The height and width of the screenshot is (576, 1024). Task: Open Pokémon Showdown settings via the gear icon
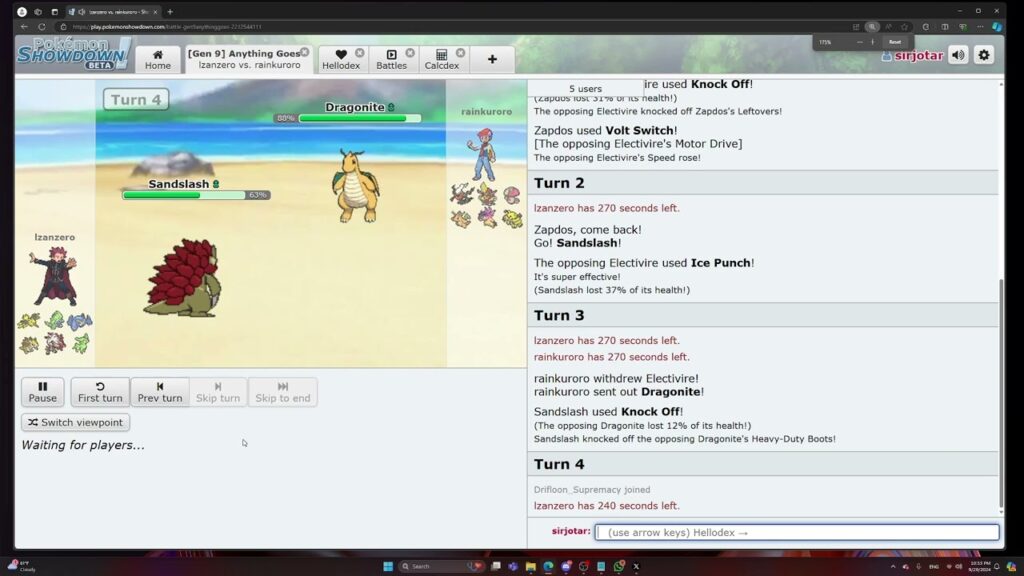[x=984, y=55]
